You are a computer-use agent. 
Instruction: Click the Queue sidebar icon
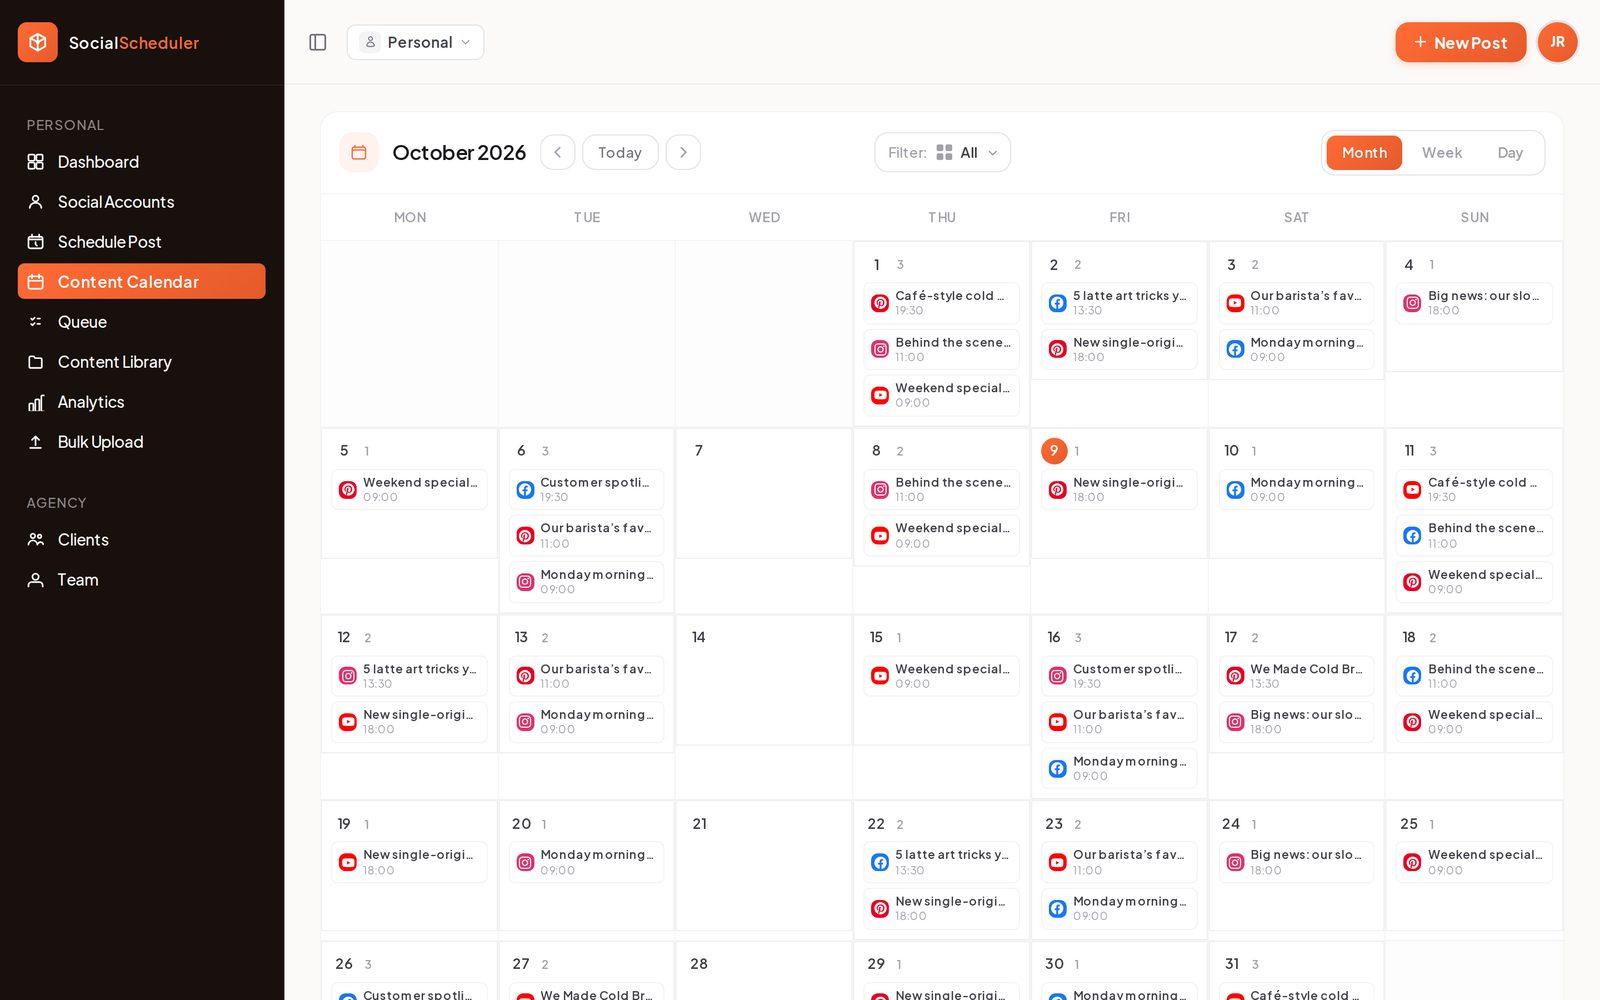click(x=36, y=322)
